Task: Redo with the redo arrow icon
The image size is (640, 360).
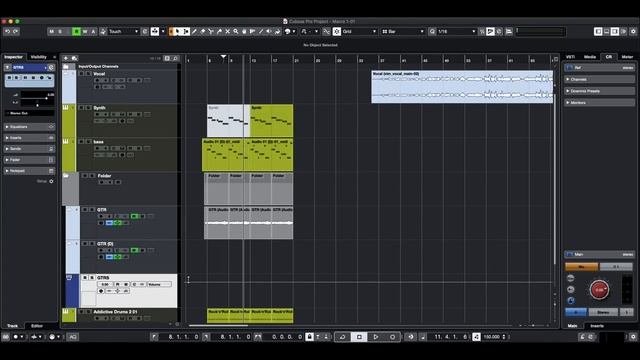Action: 16,31
